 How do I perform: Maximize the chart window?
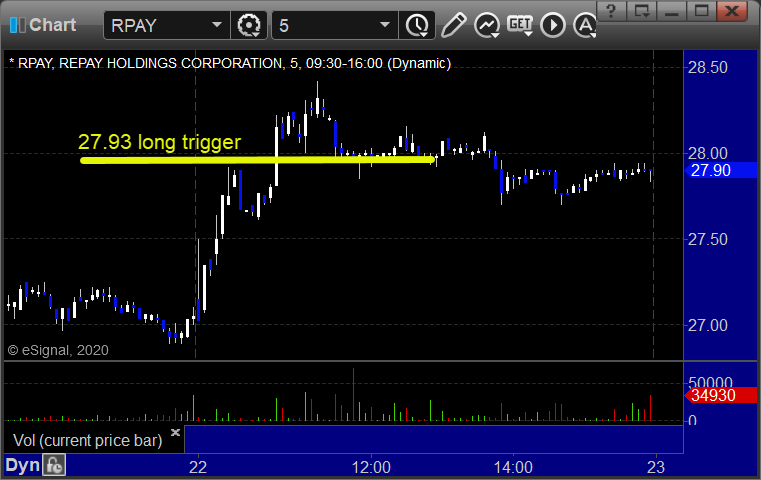click(x=701, y=11)
